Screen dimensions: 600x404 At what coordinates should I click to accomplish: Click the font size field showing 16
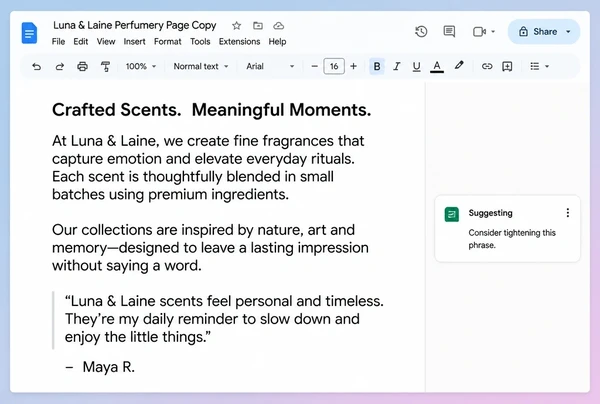click(x=334, y=66)
